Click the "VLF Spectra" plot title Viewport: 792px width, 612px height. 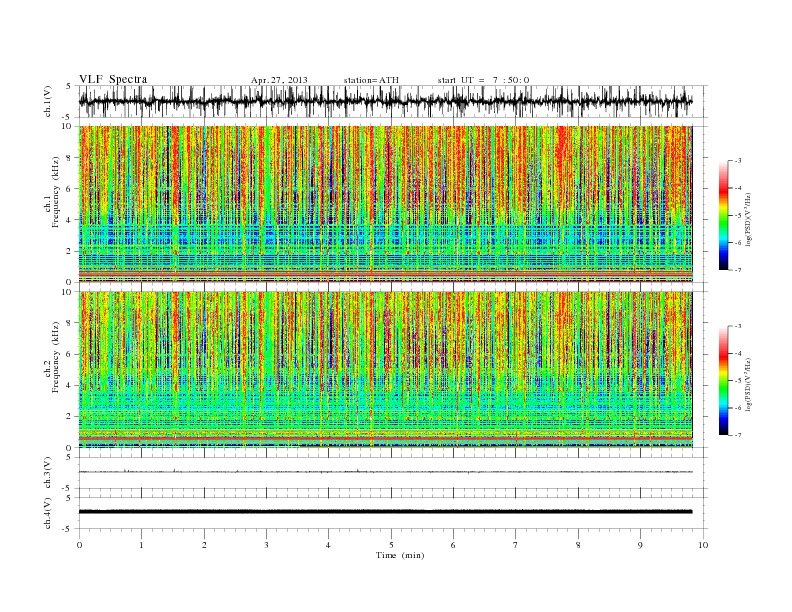(113, 79)
